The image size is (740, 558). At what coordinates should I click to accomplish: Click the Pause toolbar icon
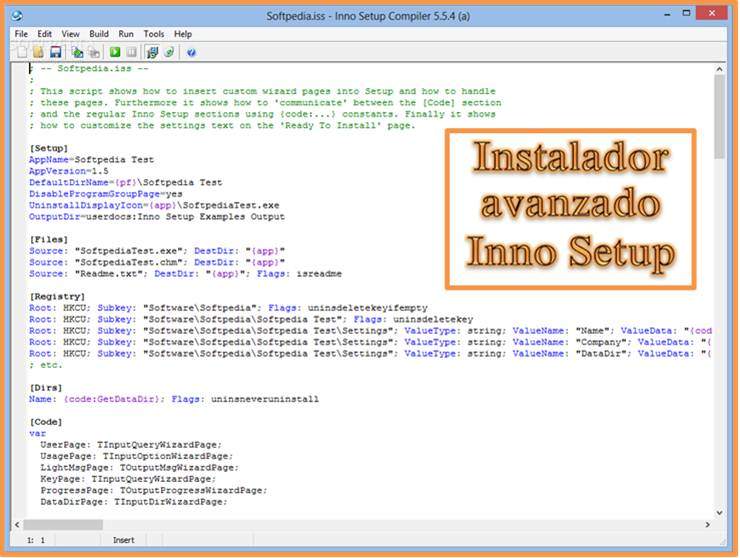click(x=132, y=52)
